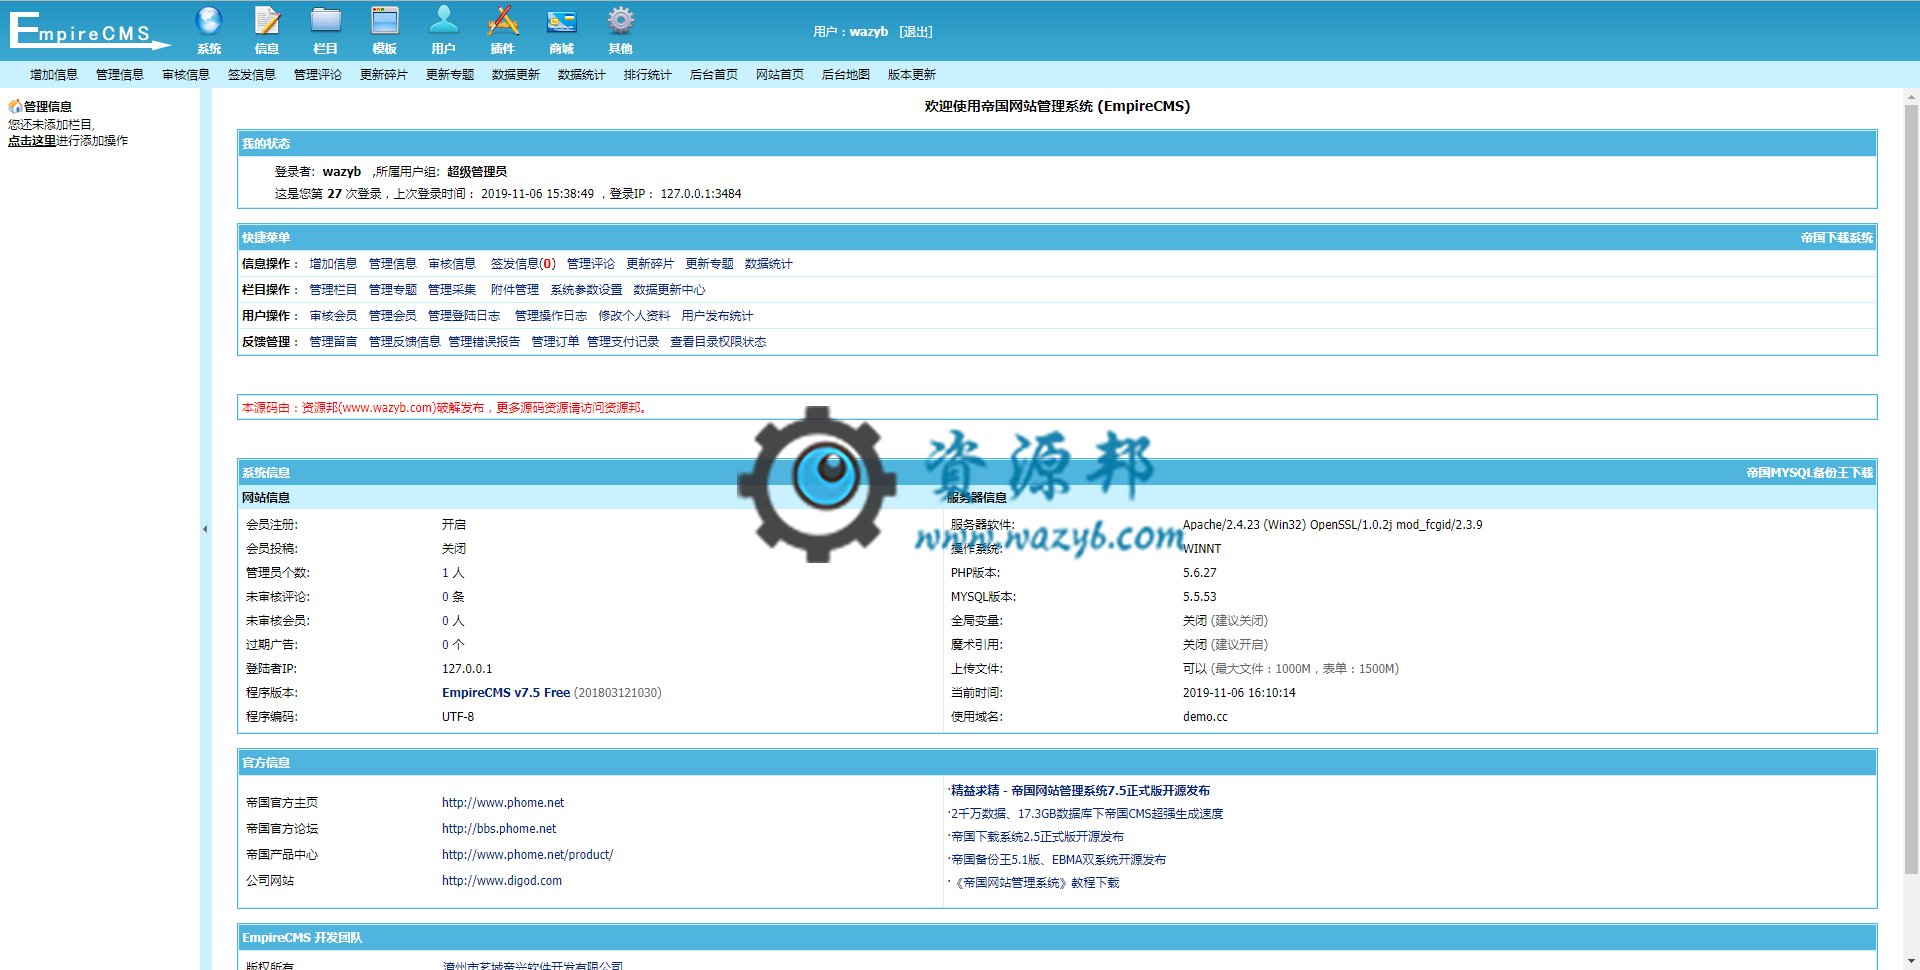Open 系统参数设置 in the quick menu
The image size is (1920, 970).
587,290
